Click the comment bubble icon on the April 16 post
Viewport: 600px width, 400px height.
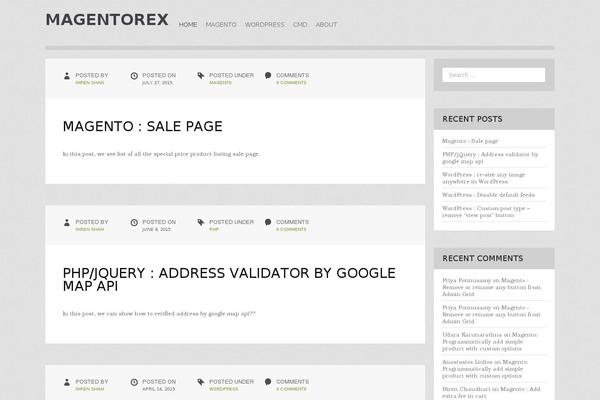coord(268,382)
